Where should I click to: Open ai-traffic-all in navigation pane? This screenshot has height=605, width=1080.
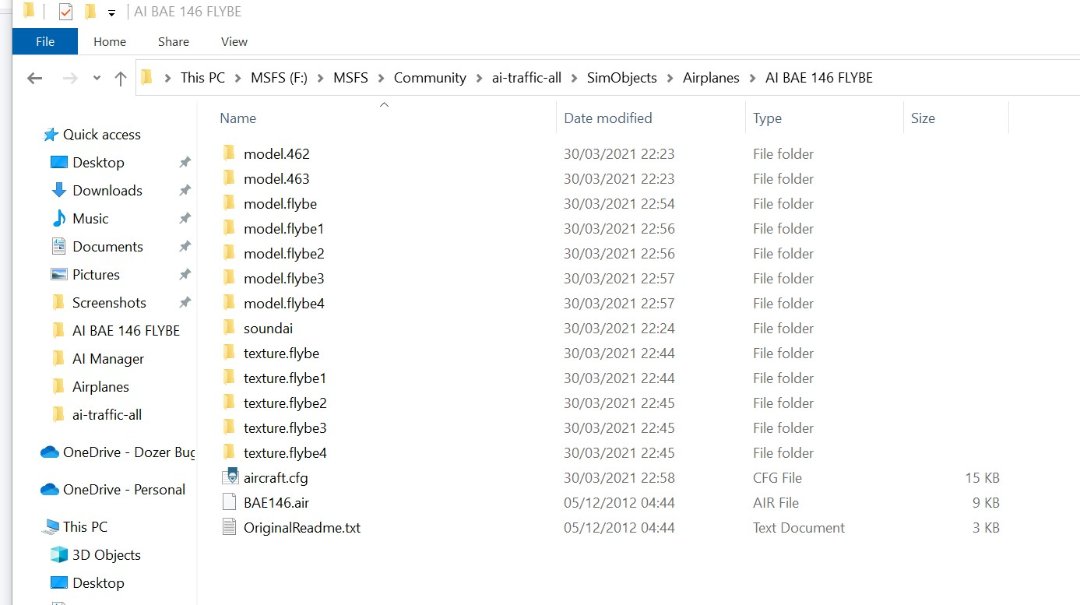[107, 415]
